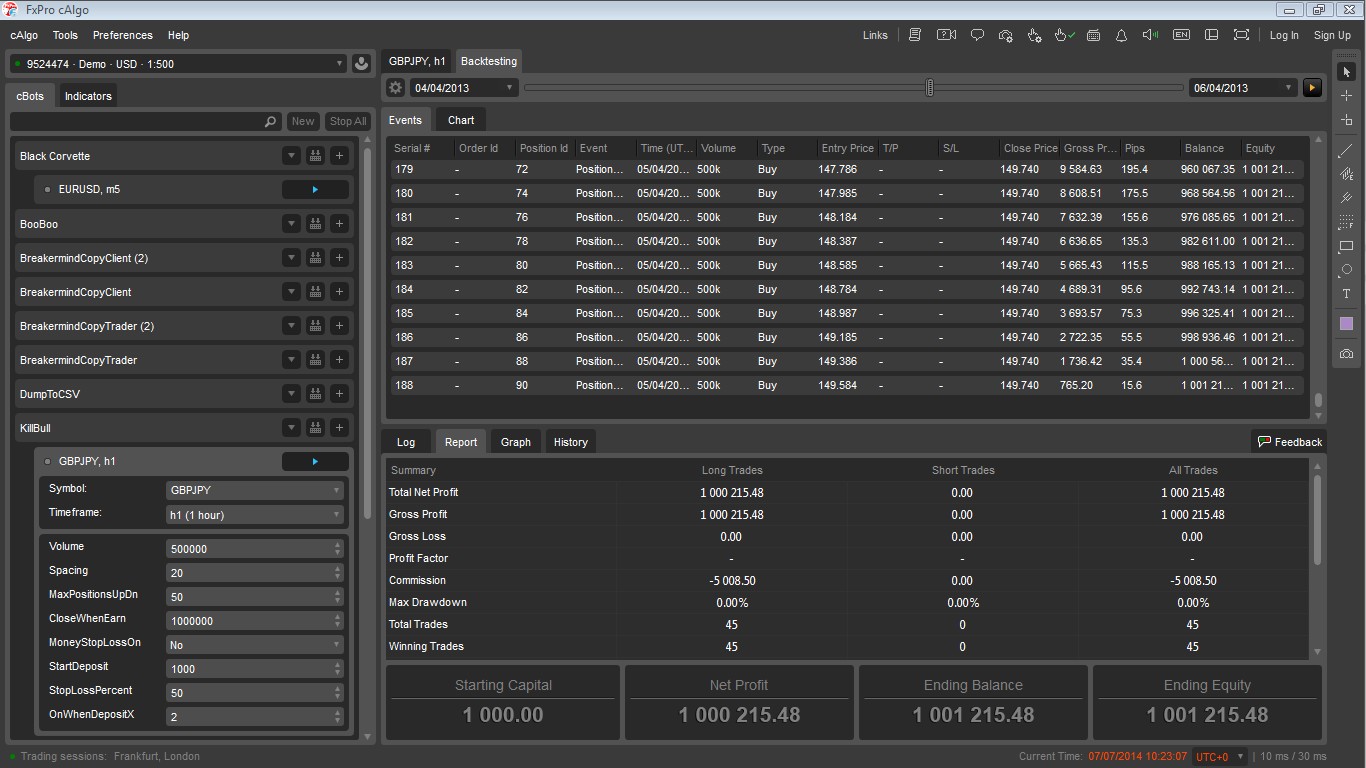Open the Tools menu

[x=65, y=35]
